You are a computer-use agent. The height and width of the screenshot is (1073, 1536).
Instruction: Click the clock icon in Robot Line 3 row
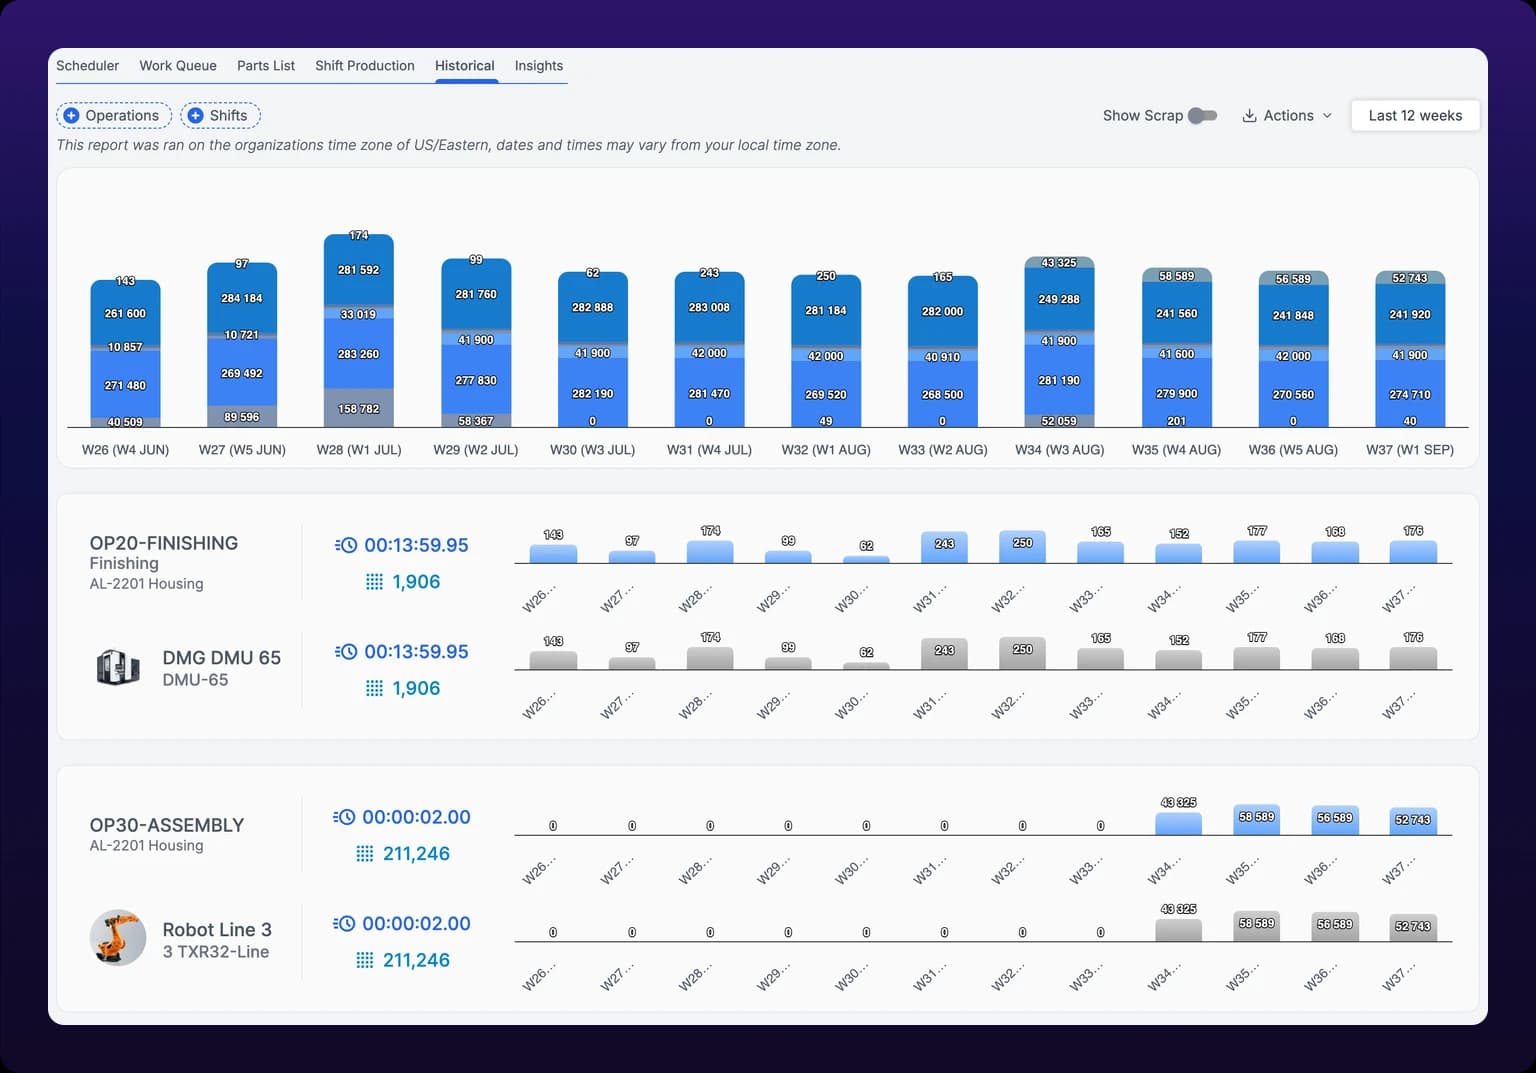tap(344, 924)
